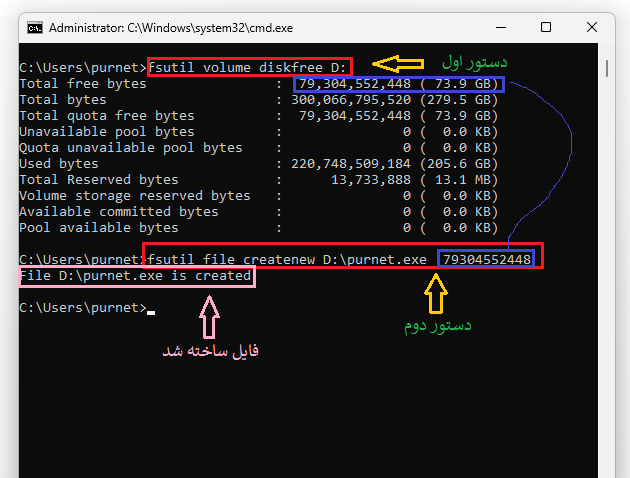Click the boxed 79304552448 size argument
The image size is (630, 478).
coord(486,259)
